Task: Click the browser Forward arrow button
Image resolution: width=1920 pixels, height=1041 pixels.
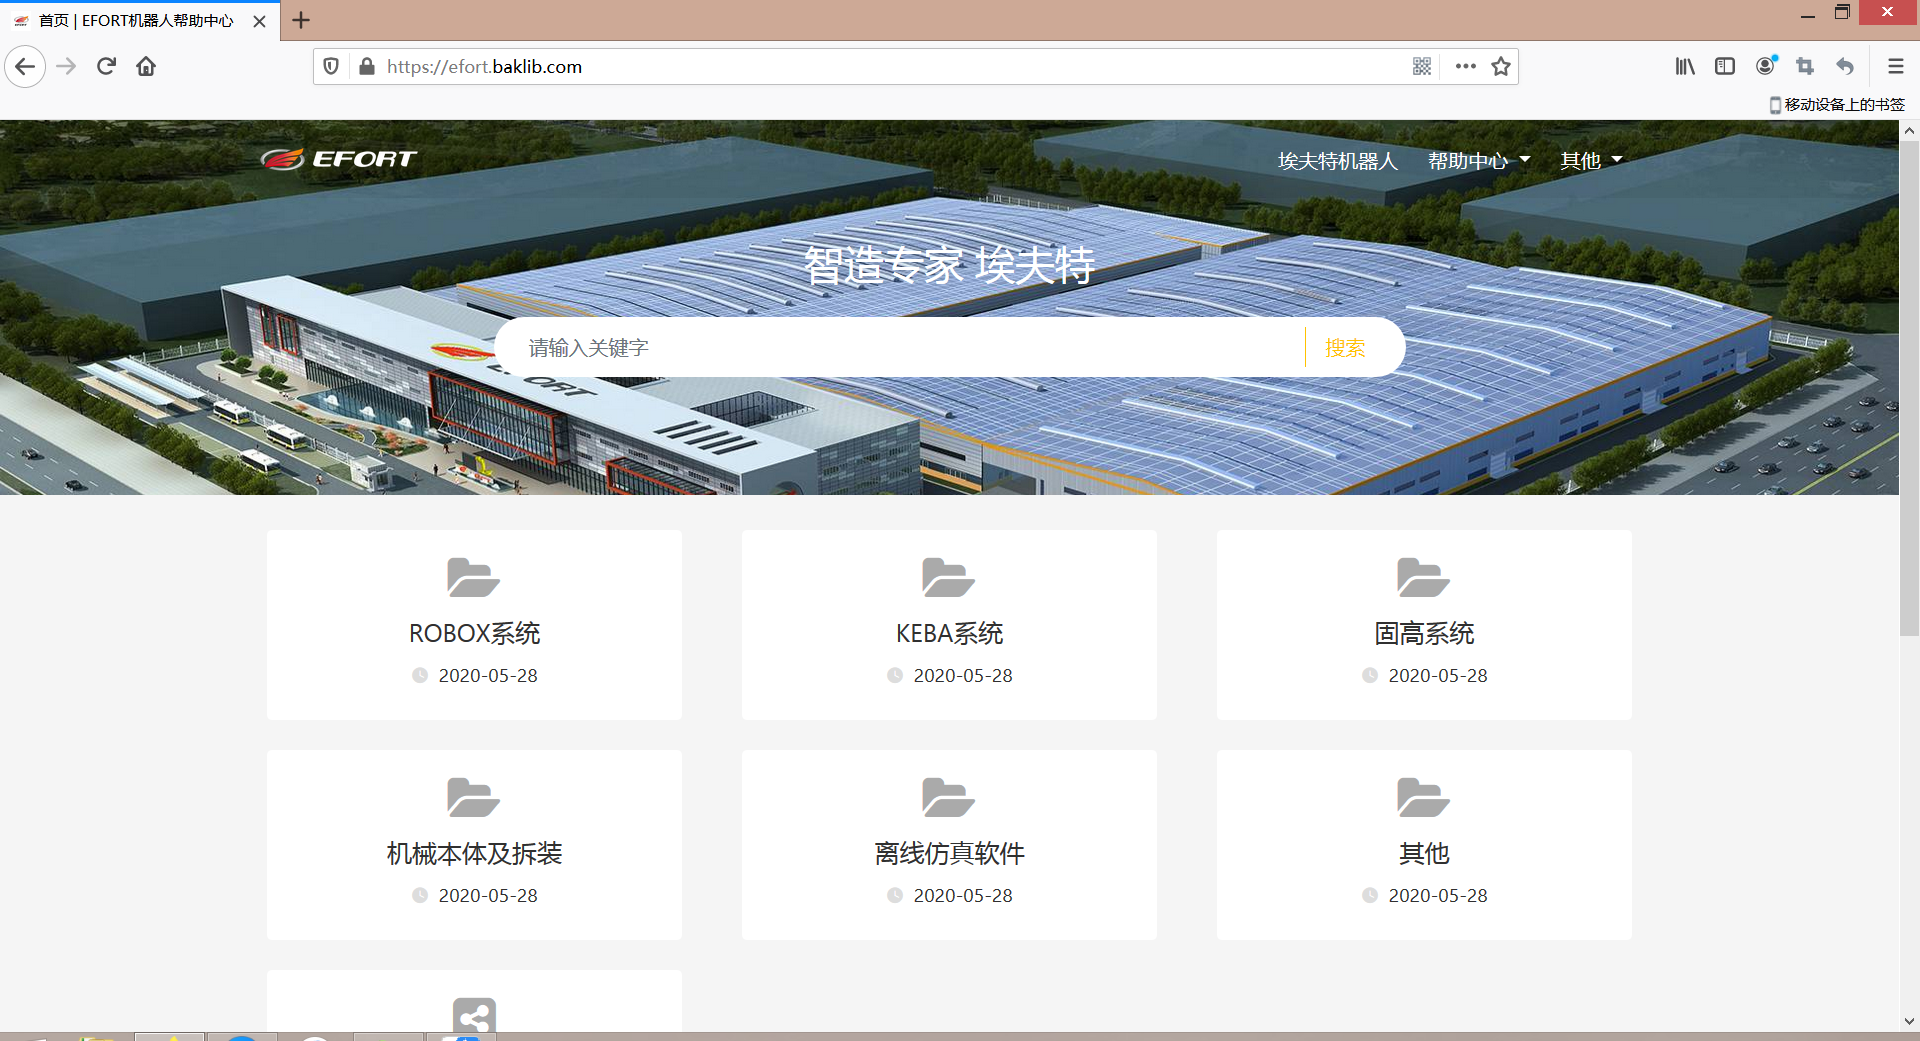Action: (66, 67)
